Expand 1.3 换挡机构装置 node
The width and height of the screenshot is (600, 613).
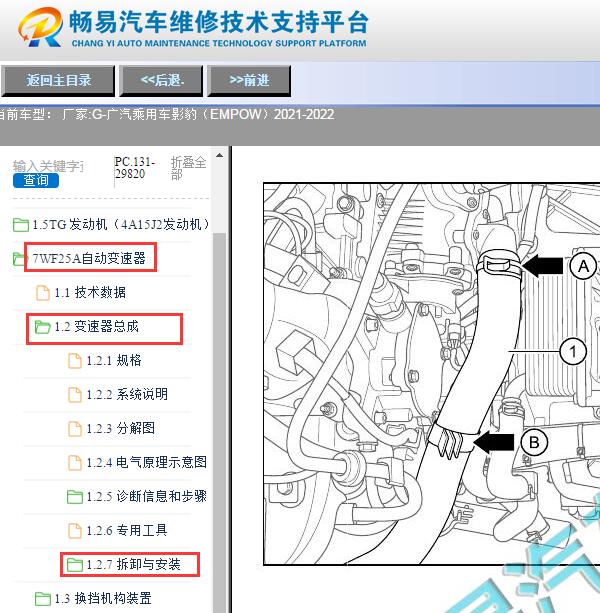pos(103,599)
